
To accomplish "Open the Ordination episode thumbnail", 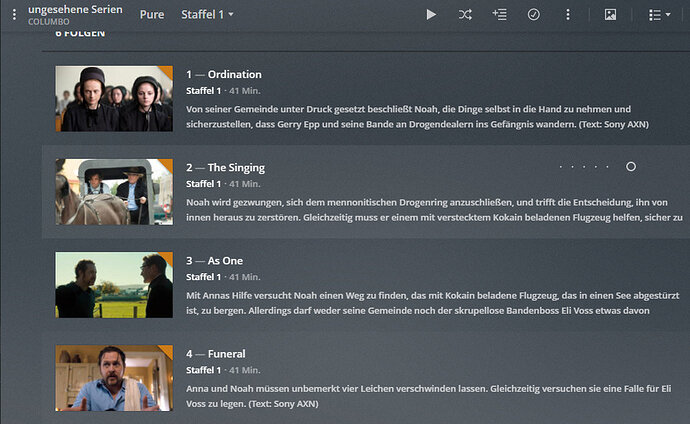I will (x=114, y=99).
